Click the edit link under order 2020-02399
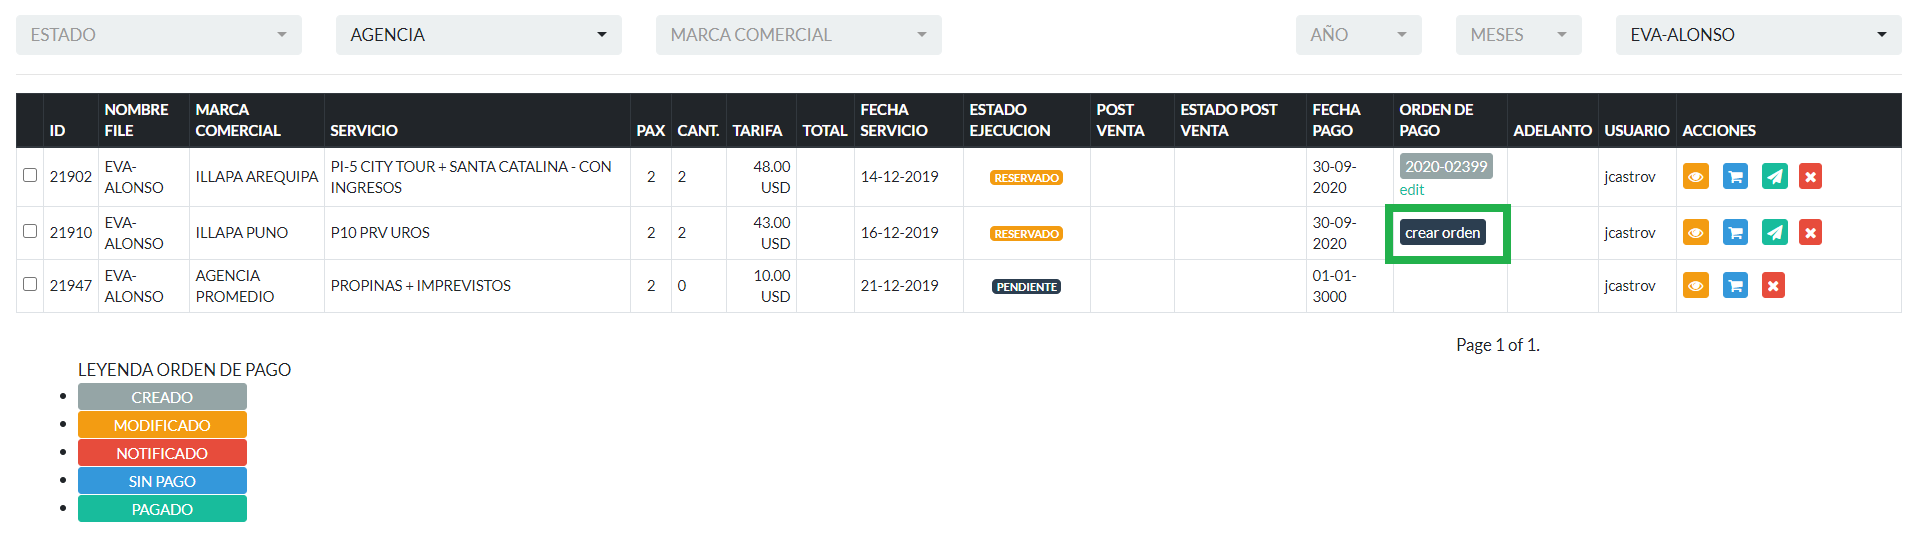 (x=1411, y=190)
